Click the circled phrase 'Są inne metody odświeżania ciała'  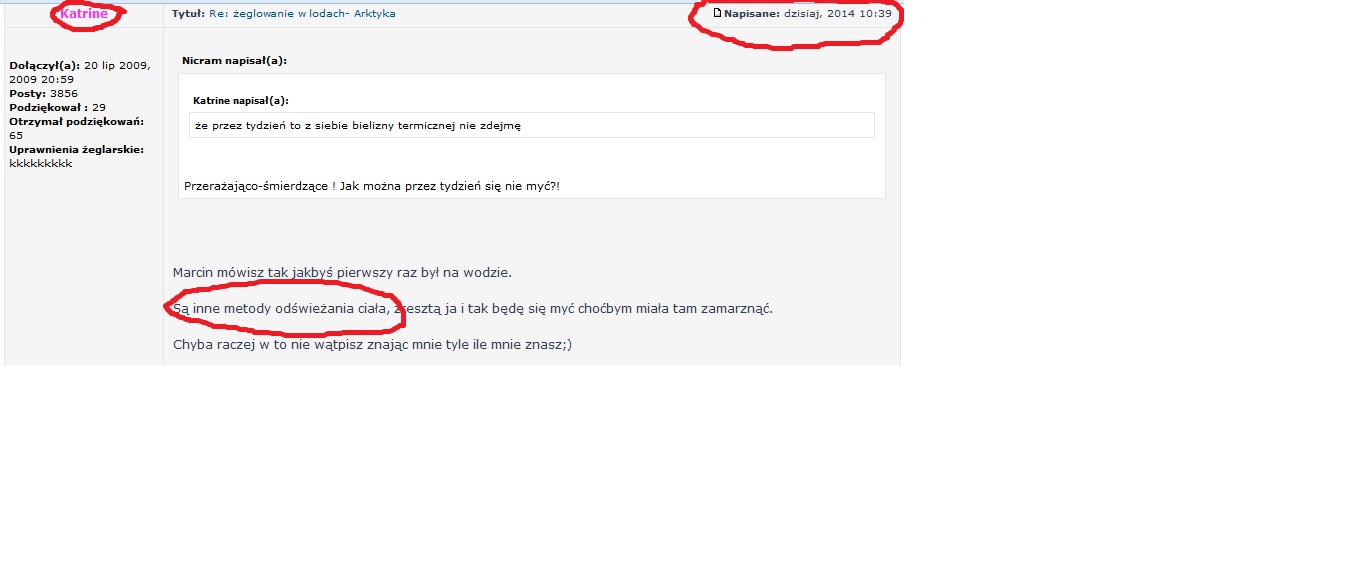tap(280, 308)
